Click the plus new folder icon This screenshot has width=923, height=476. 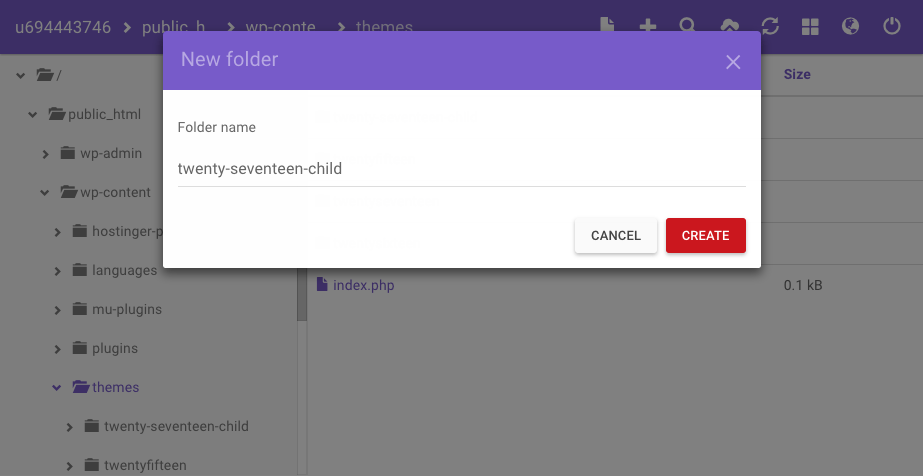(x=648, y=25)
